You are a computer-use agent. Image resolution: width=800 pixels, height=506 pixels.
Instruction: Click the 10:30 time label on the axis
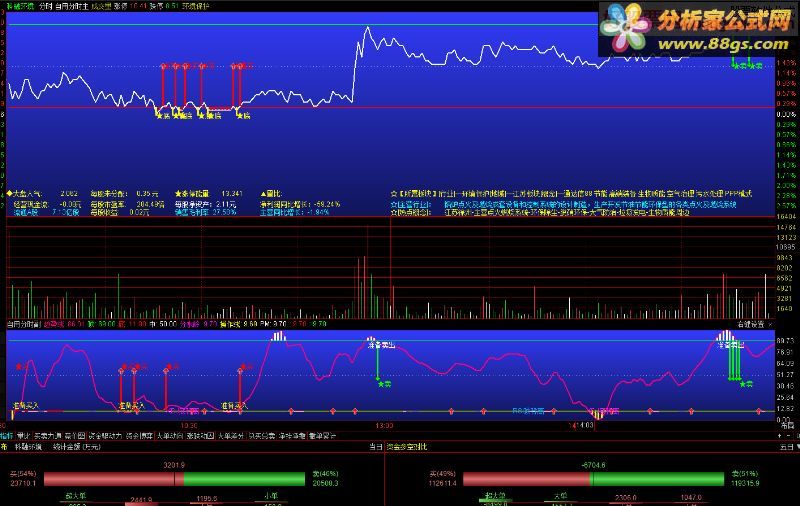point(189,425)
